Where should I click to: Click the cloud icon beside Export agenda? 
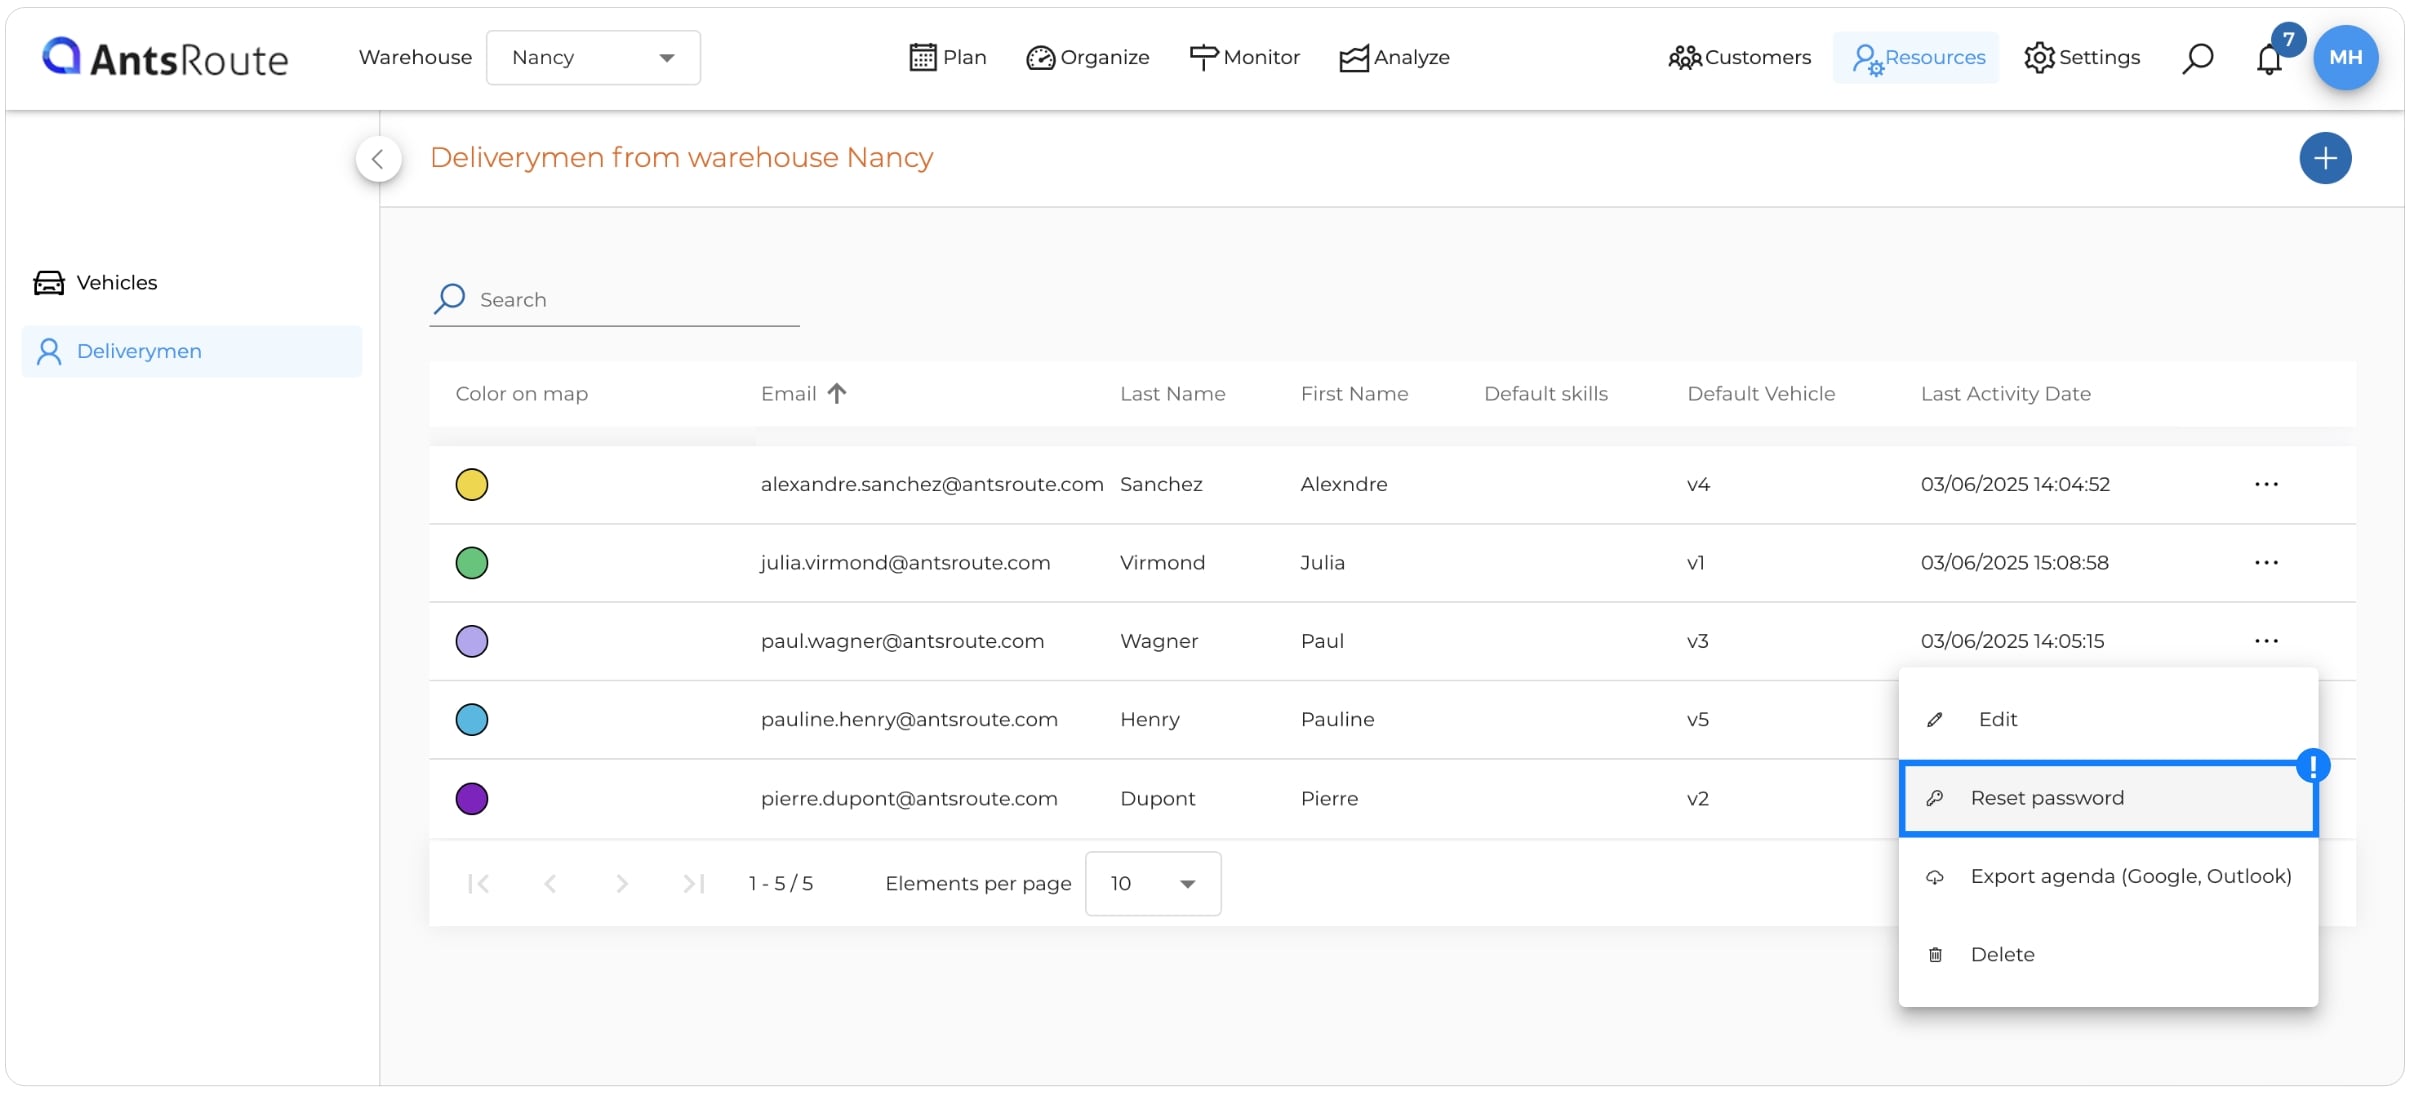coord(1935,877)
